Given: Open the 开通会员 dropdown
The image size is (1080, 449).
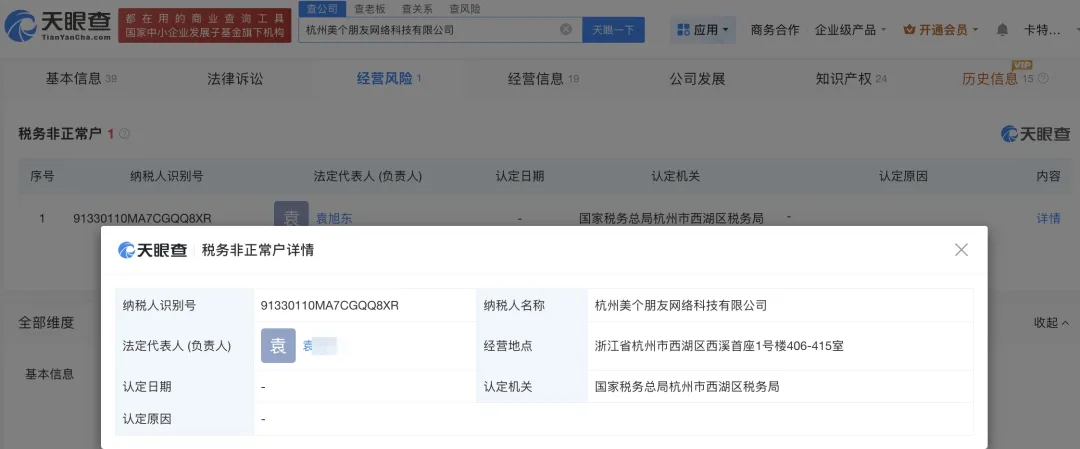Looking at the screenshot, I should click(x=941, y=30).
